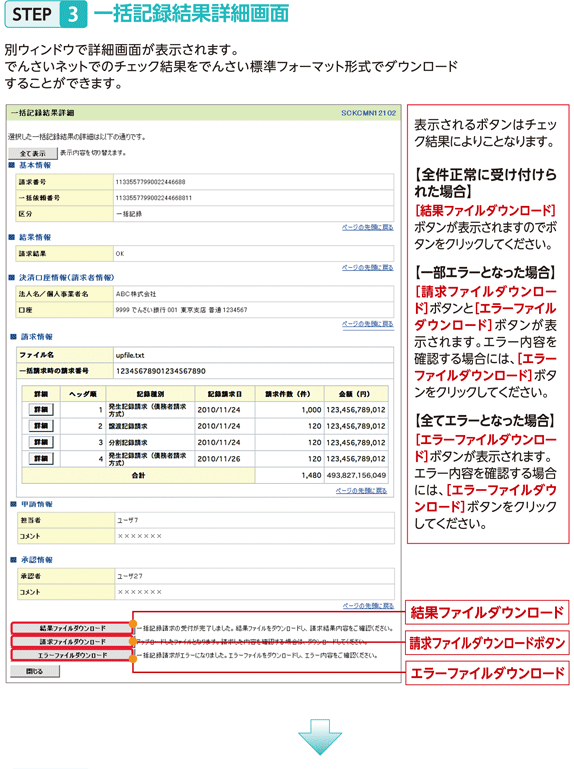
Task: Select the 請求結果 value OK
Action: [x=120, y=254]
